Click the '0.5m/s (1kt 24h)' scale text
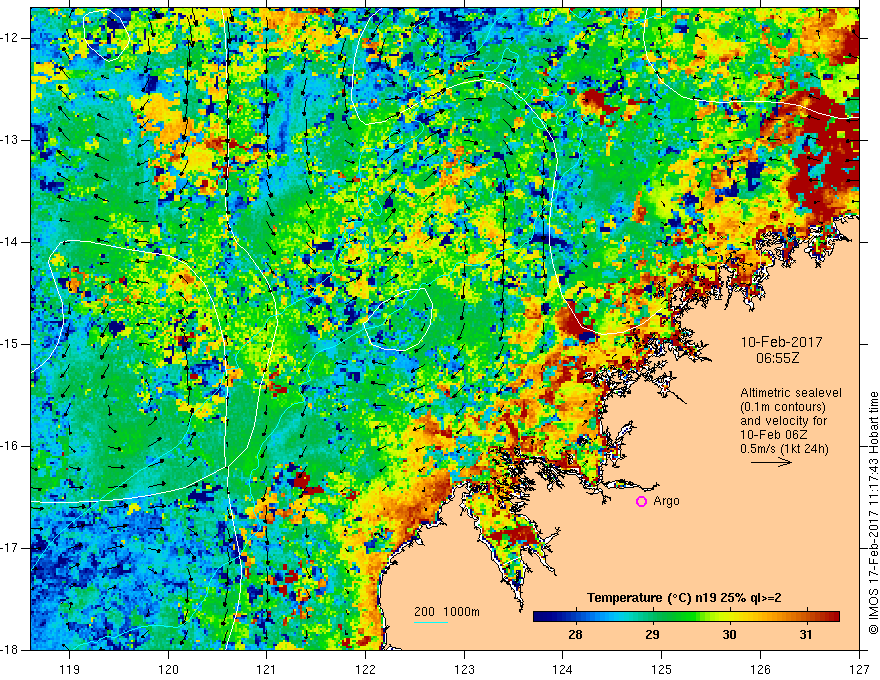 pos(784,449)
